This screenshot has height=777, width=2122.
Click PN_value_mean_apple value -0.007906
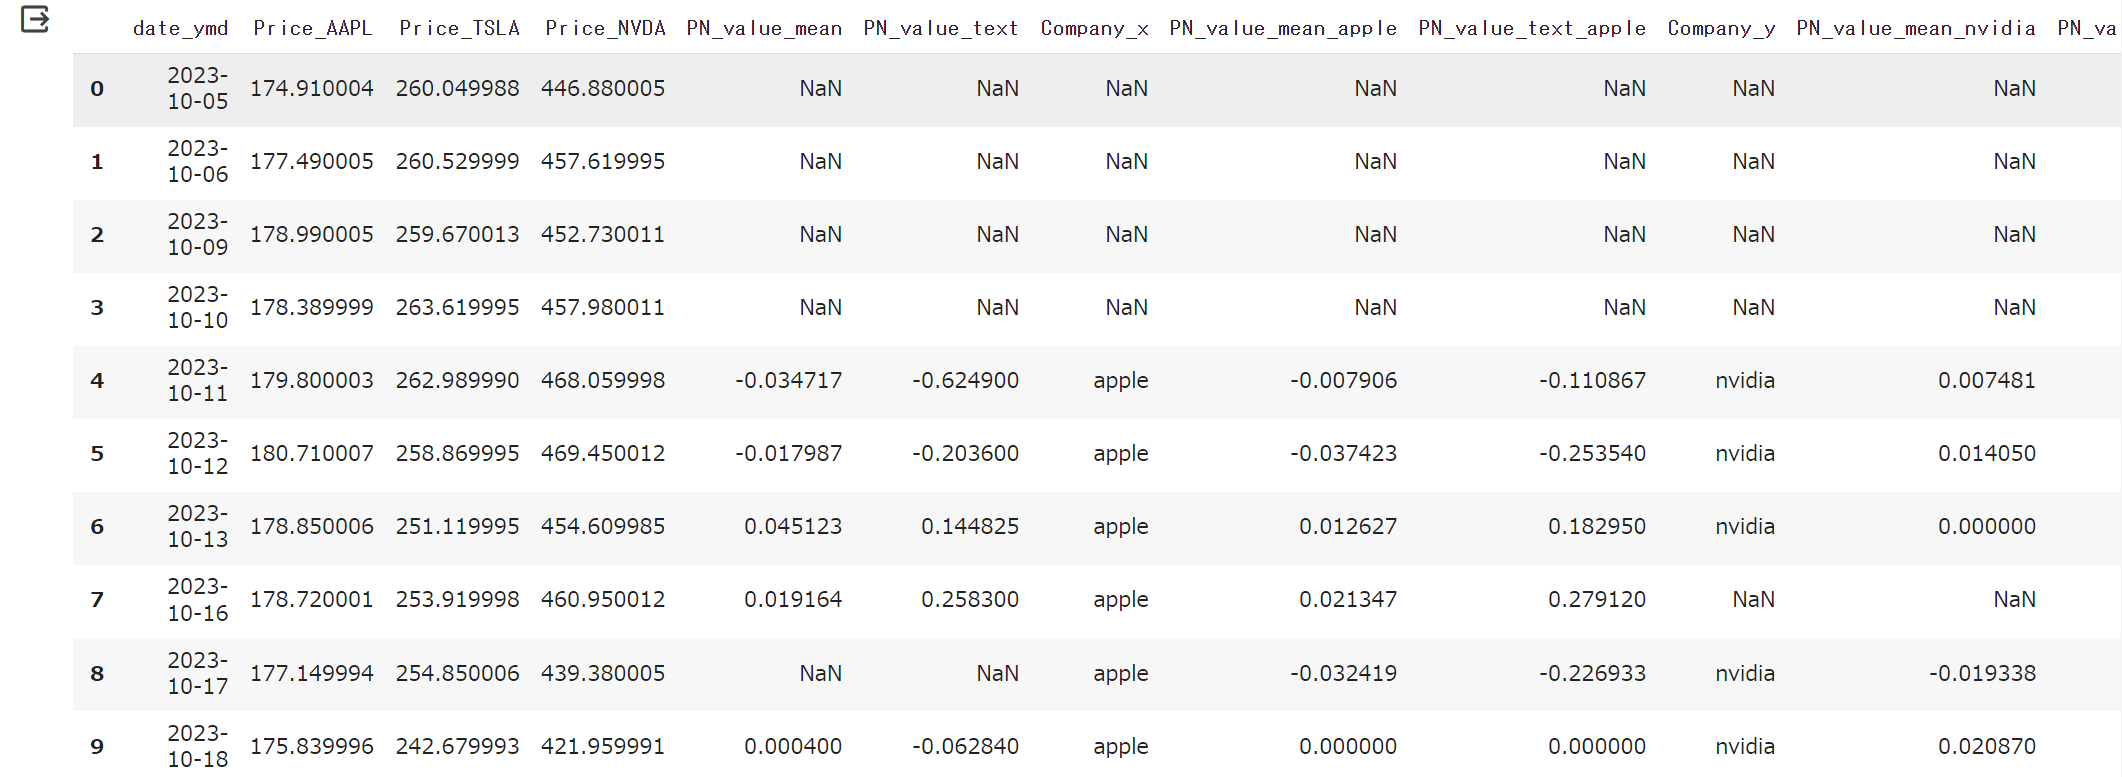coord(1344,381)
